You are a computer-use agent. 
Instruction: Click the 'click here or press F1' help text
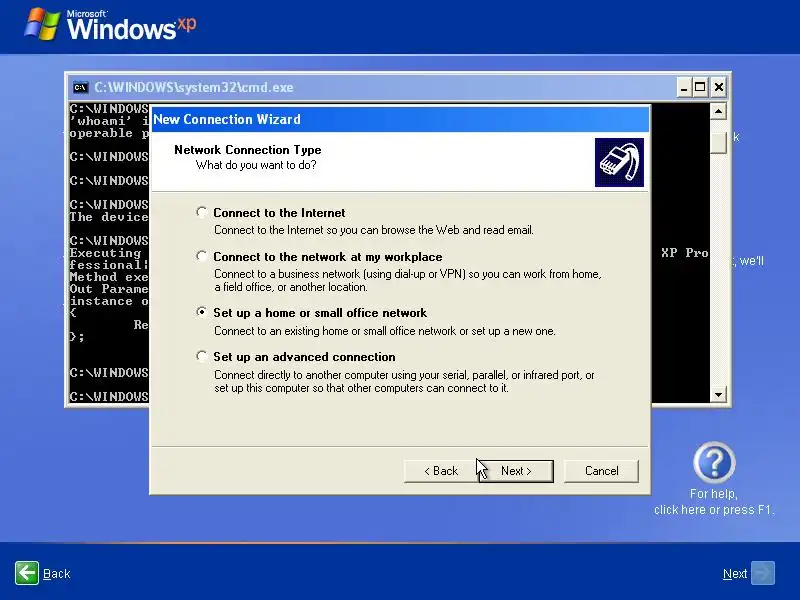coord(714,510)
